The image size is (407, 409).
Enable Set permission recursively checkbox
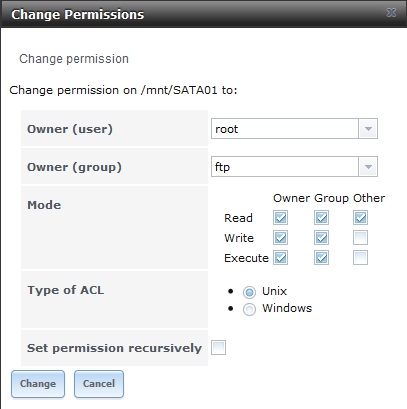(x=218, y=348)
